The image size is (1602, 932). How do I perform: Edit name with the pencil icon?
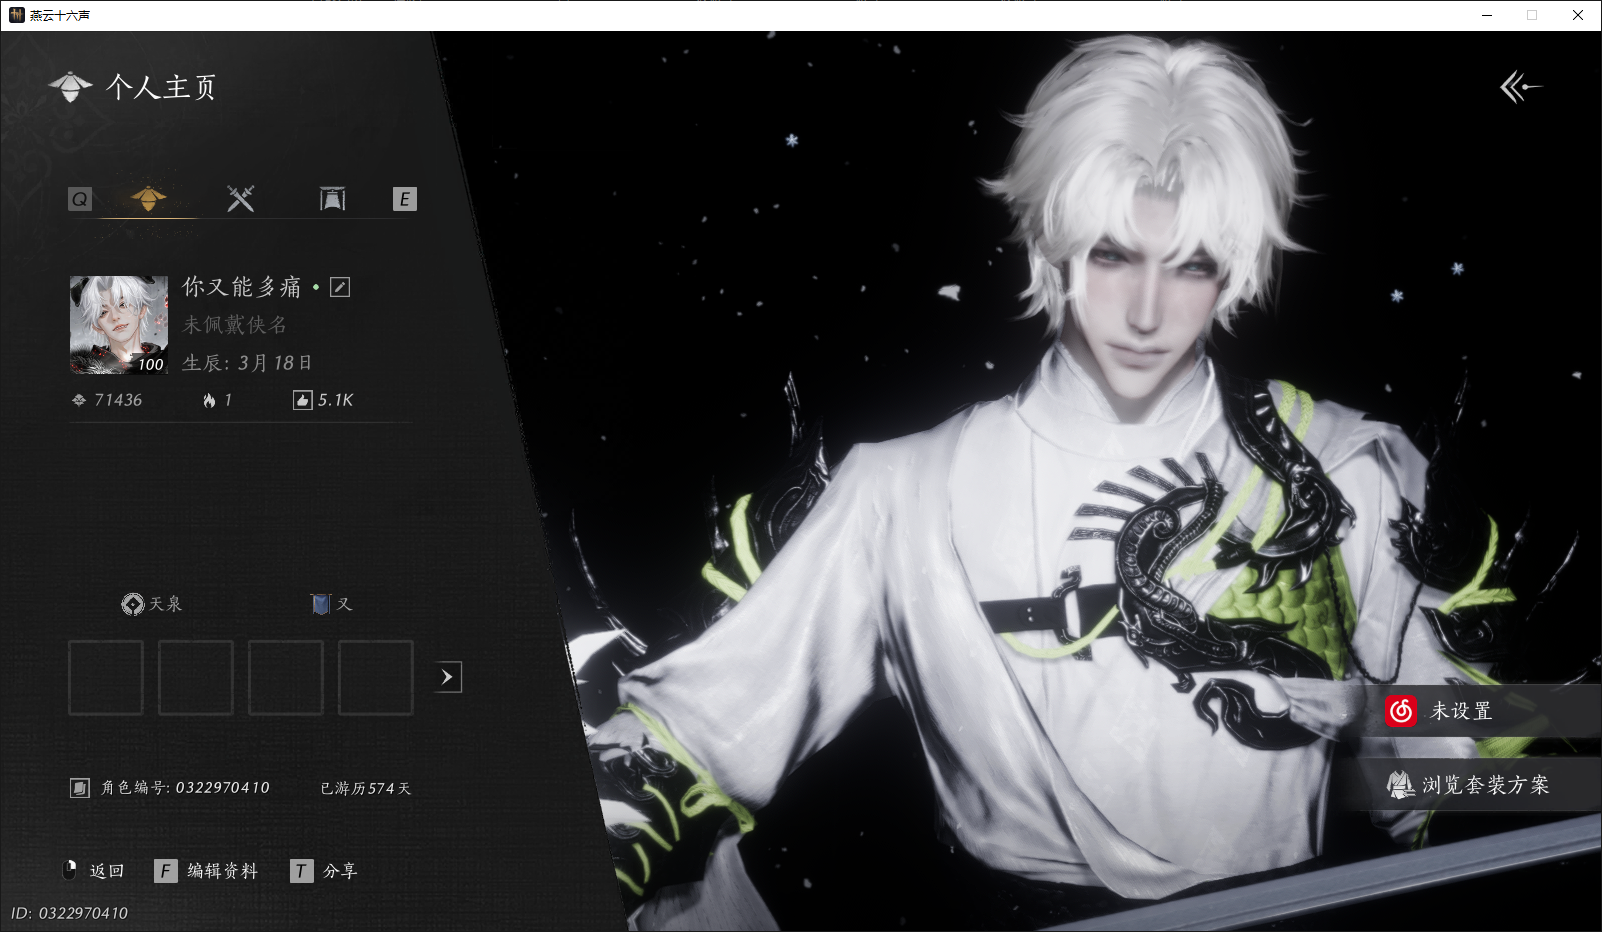point(340,287)
